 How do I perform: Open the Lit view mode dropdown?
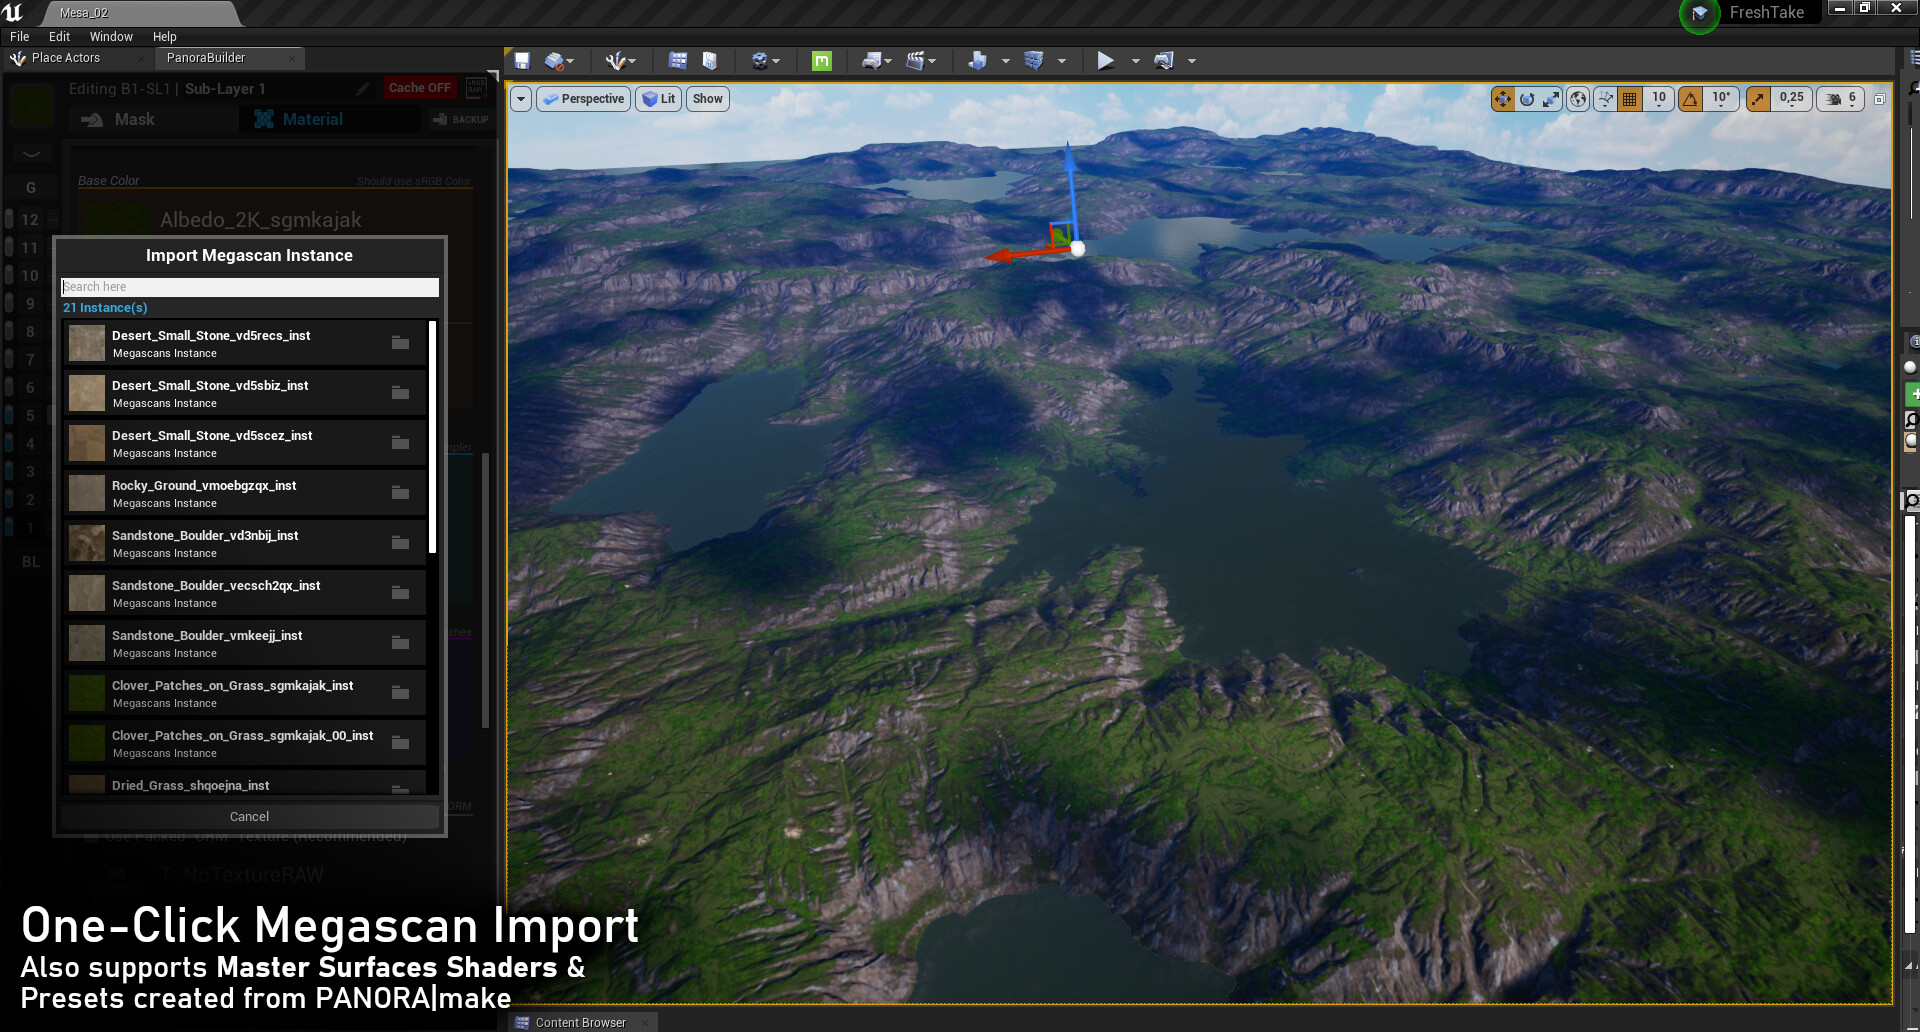(658, 98)
